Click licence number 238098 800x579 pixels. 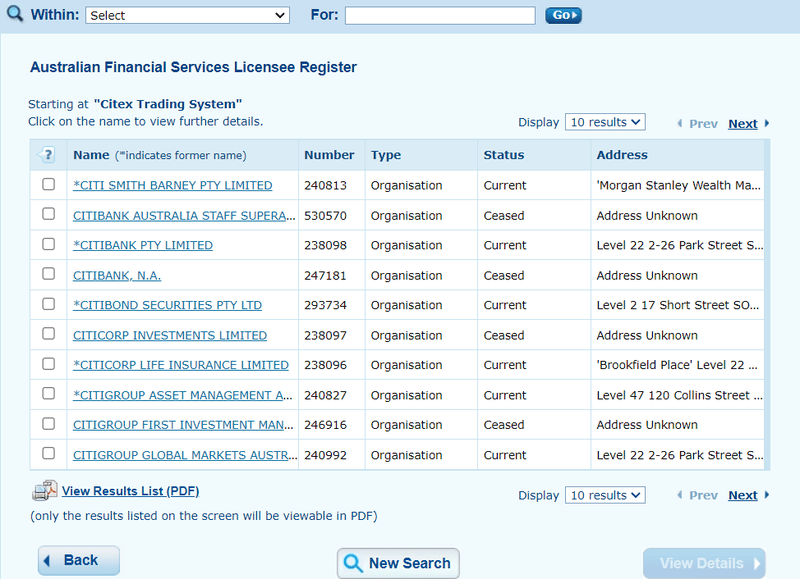(x=326, y=245)
